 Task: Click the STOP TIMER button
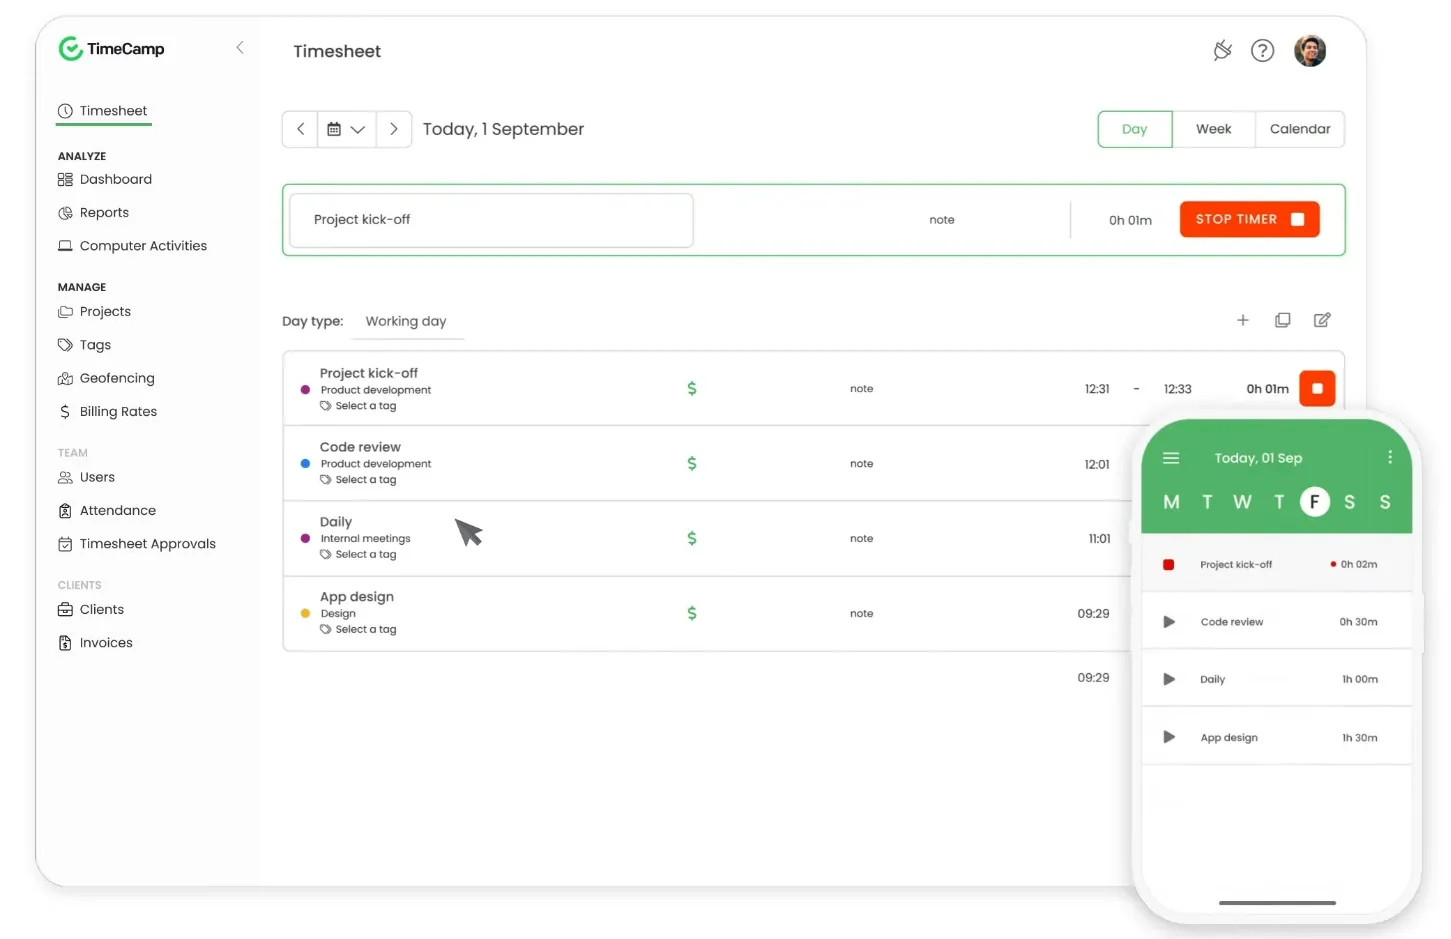[1249, 219]
